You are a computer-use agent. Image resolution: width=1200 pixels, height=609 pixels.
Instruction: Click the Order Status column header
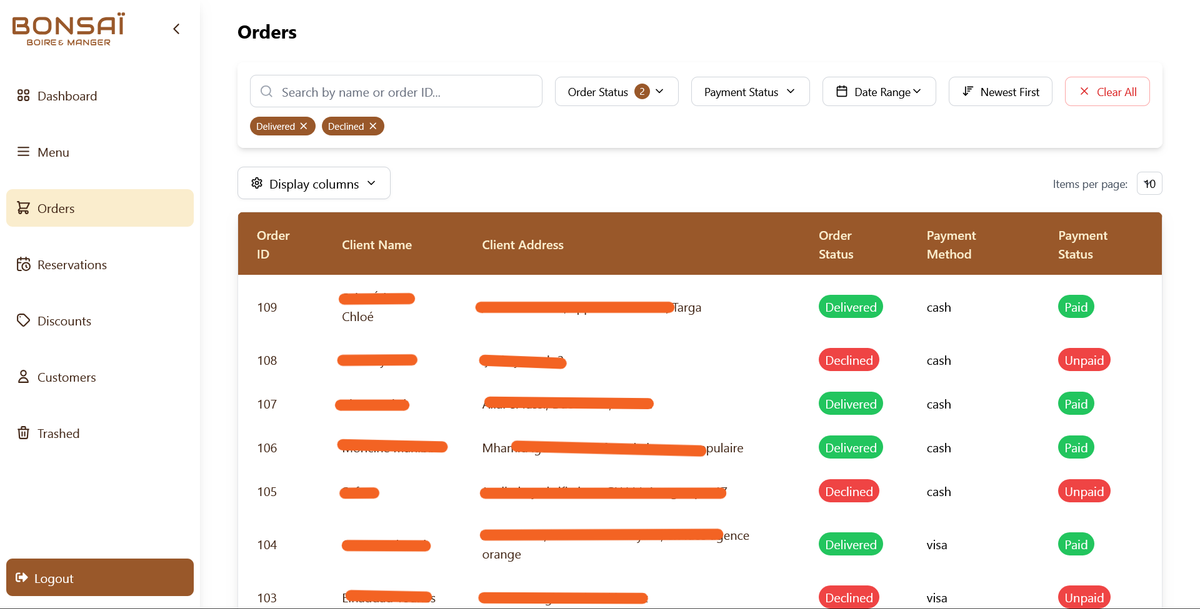coord(836,245)
